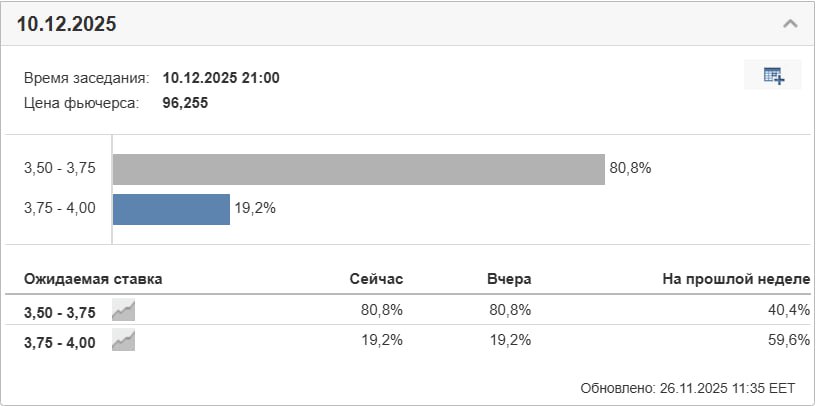Open chart icon for 3,75 - 4,00 row
Screen dimensions: 817x406
coord(124,342)
